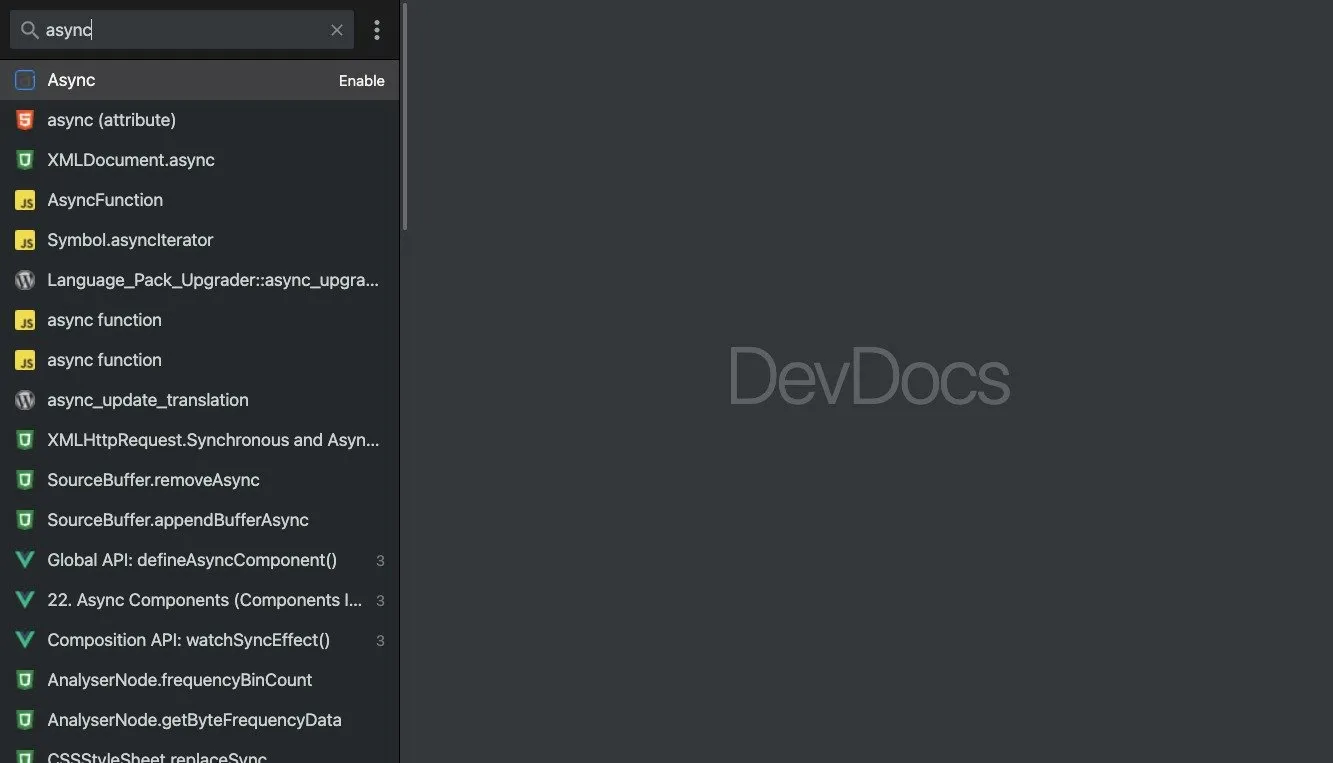Select the Symbol.asyncIterator result
Screen dimensions: 1333x763
click(x=199, y=240)
